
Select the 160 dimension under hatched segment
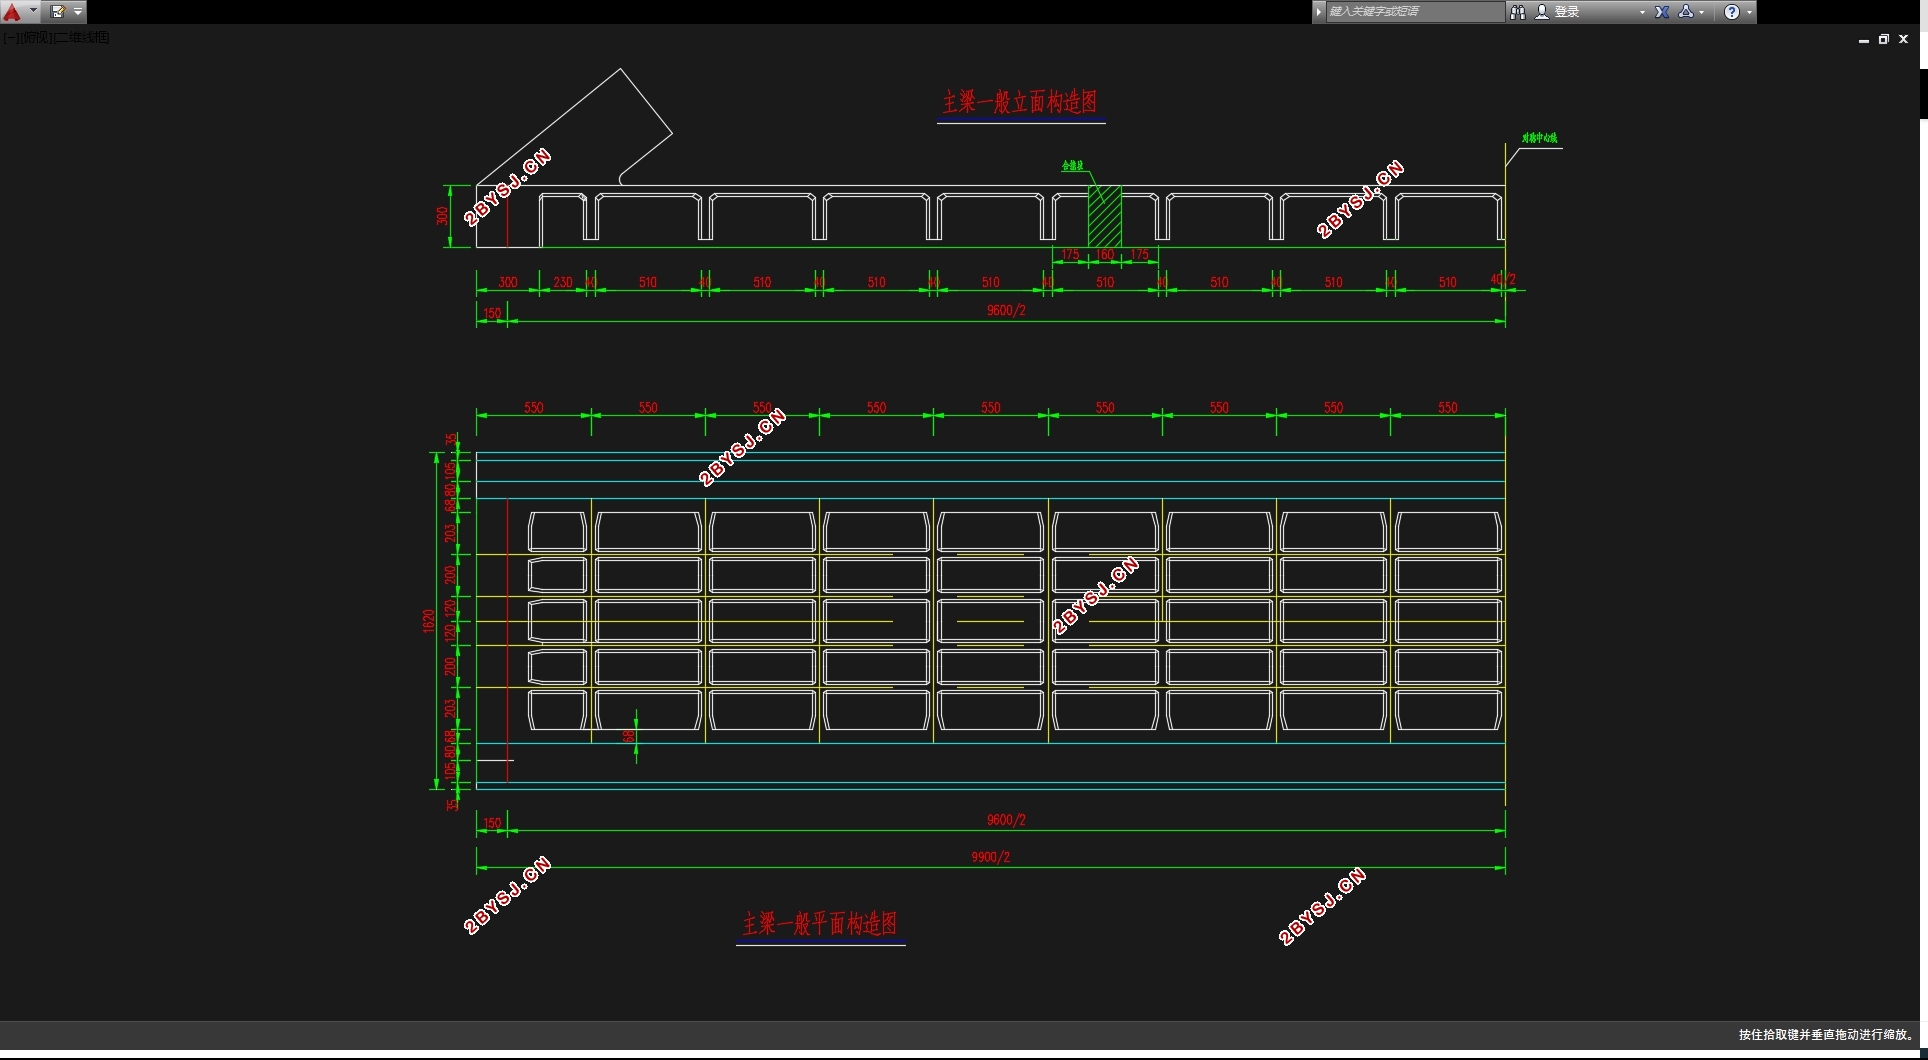click(1105, 255)
